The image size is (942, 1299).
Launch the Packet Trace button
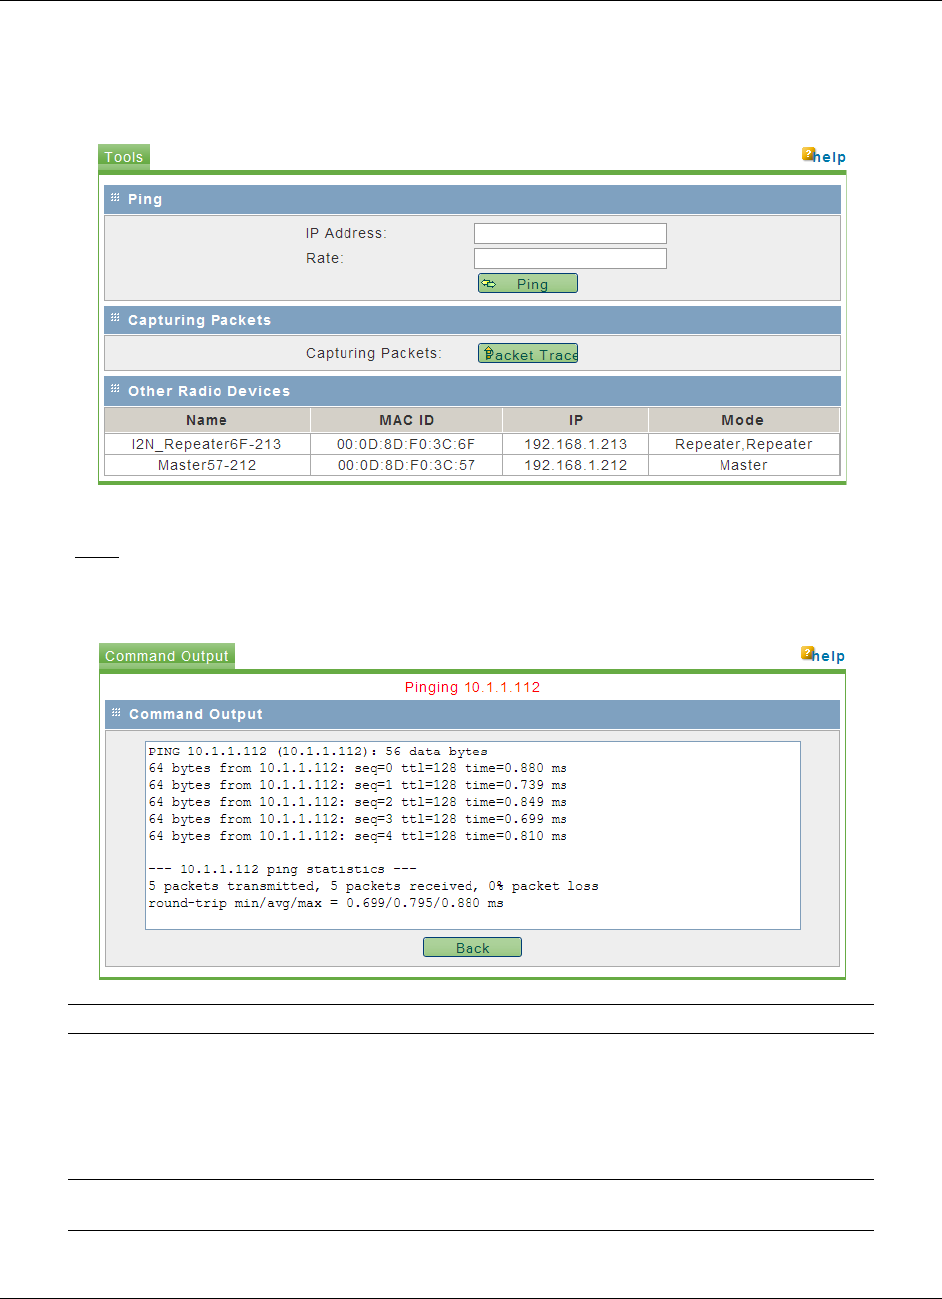point(528,354)
